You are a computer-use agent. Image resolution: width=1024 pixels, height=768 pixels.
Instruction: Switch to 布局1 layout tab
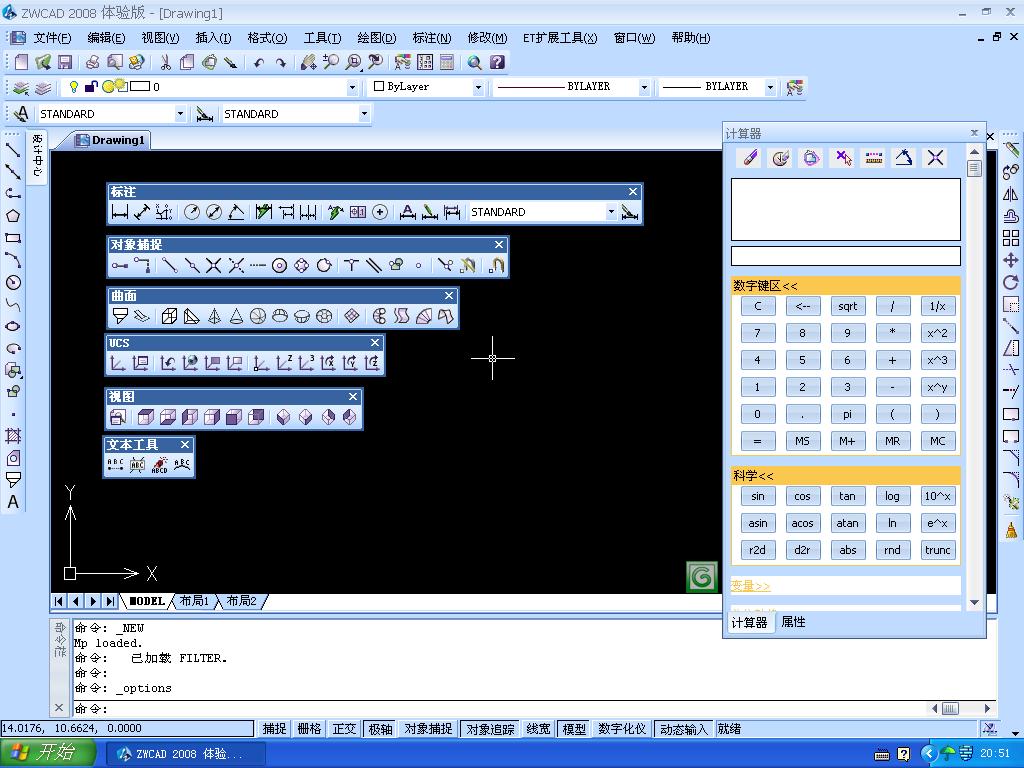tap(194, 601)
